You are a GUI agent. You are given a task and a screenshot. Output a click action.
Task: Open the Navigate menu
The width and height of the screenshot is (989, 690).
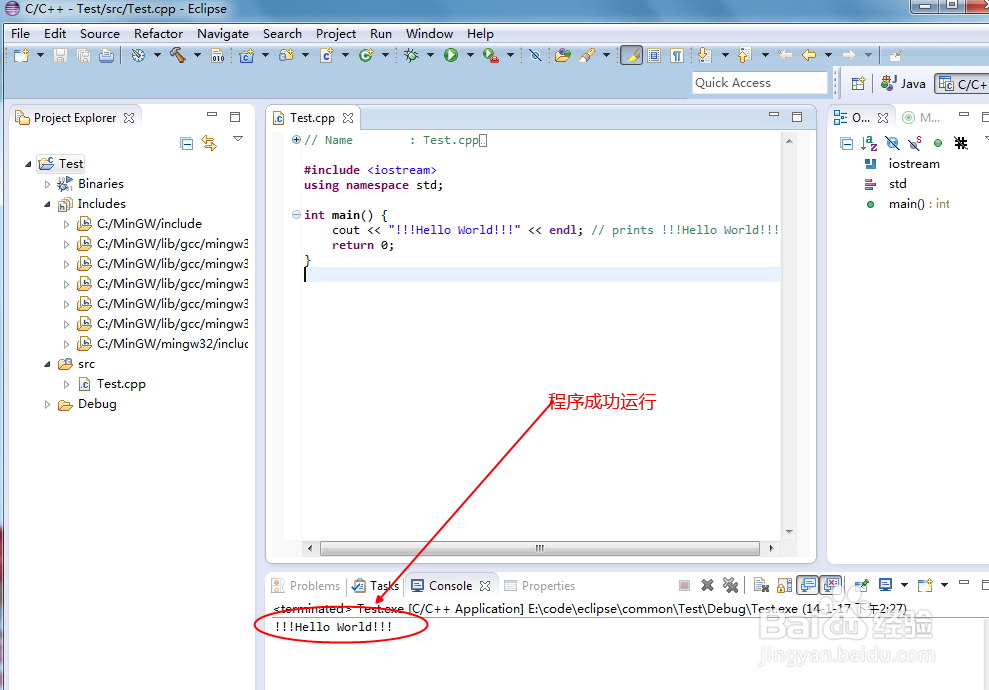click(223, 33)
